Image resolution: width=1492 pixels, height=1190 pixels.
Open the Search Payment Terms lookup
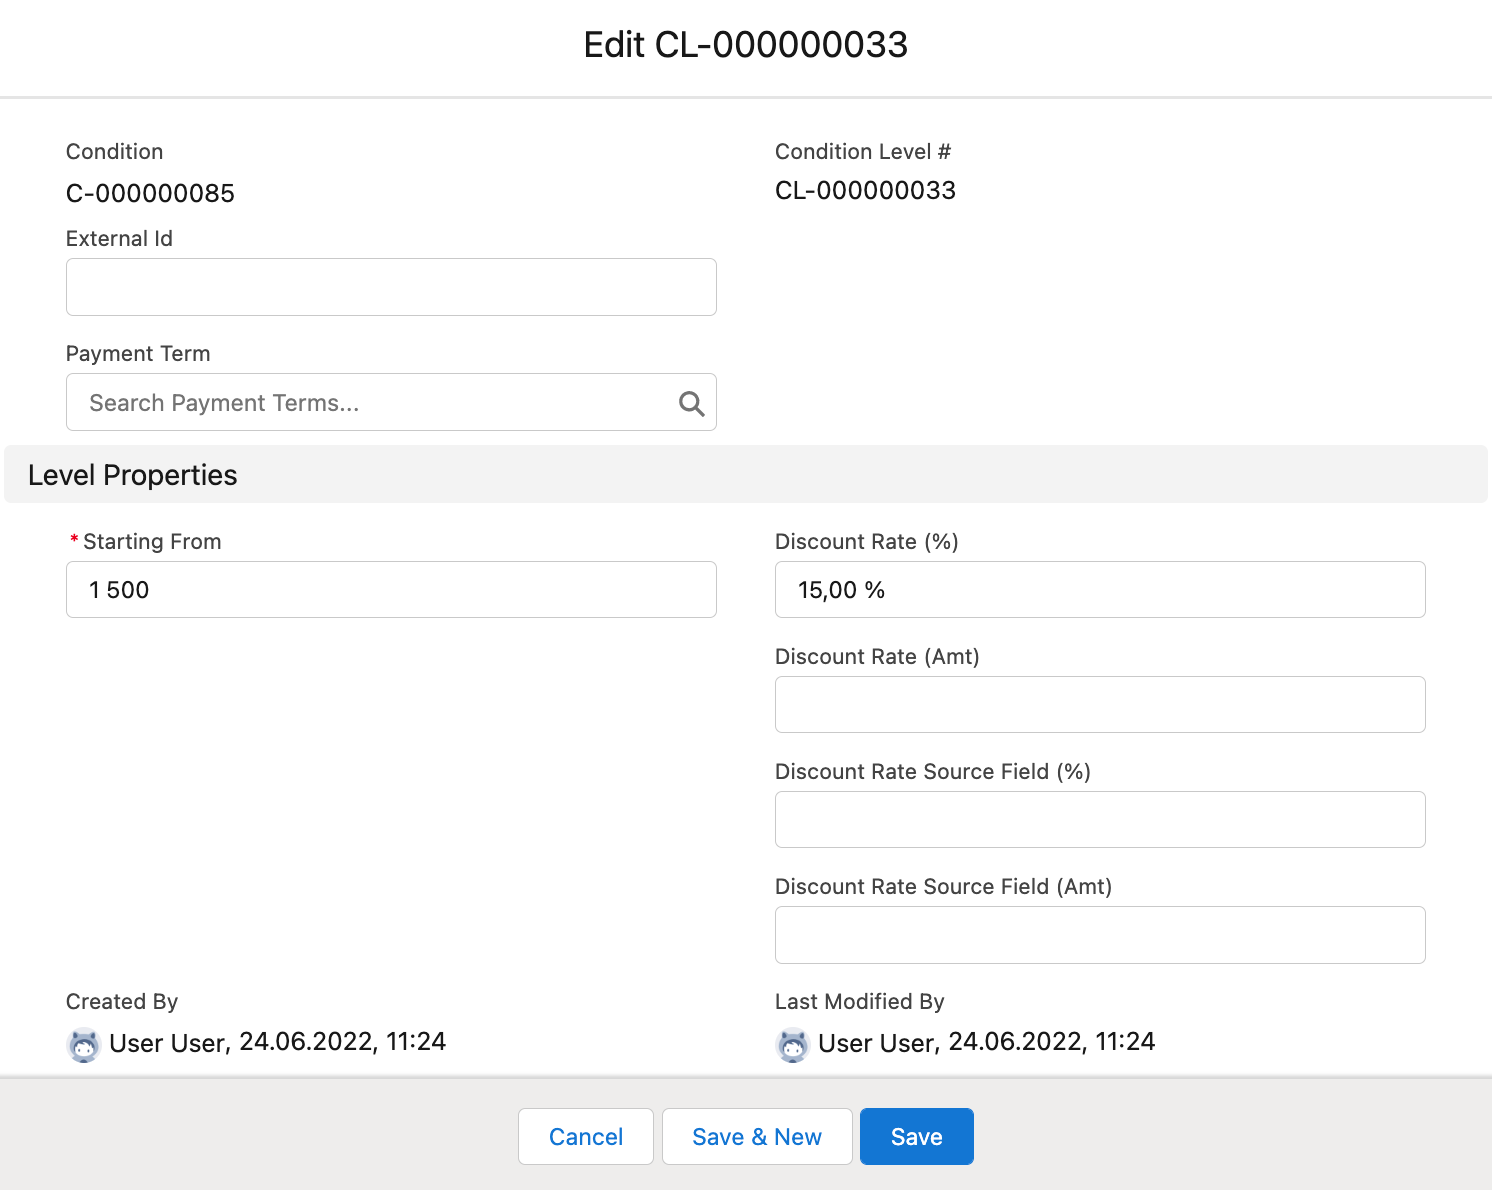(x=370, y=403)
